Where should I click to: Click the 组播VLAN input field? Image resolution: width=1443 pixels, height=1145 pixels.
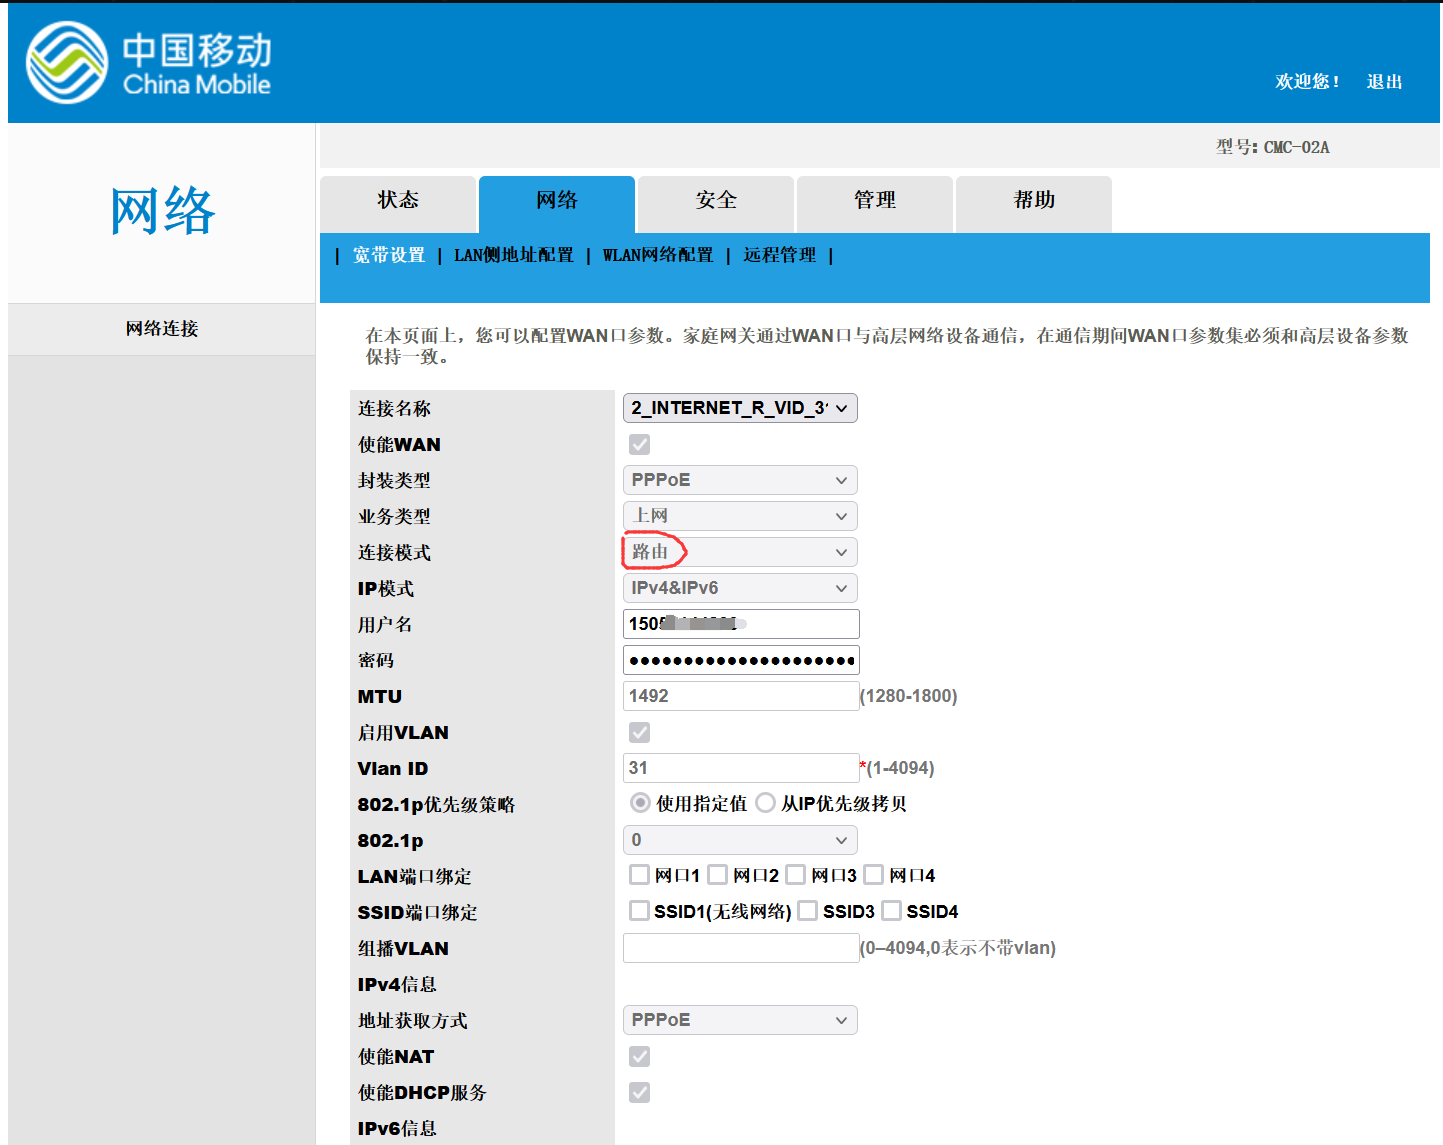pyautogui.click(x=740, y=948)
